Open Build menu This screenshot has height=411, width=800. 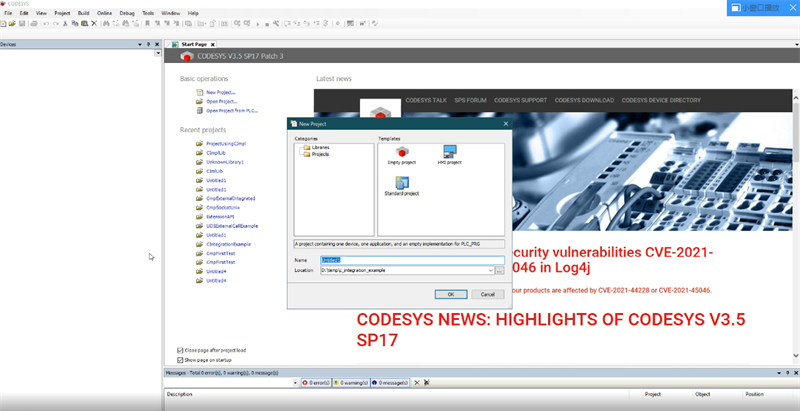coord(83,13)
